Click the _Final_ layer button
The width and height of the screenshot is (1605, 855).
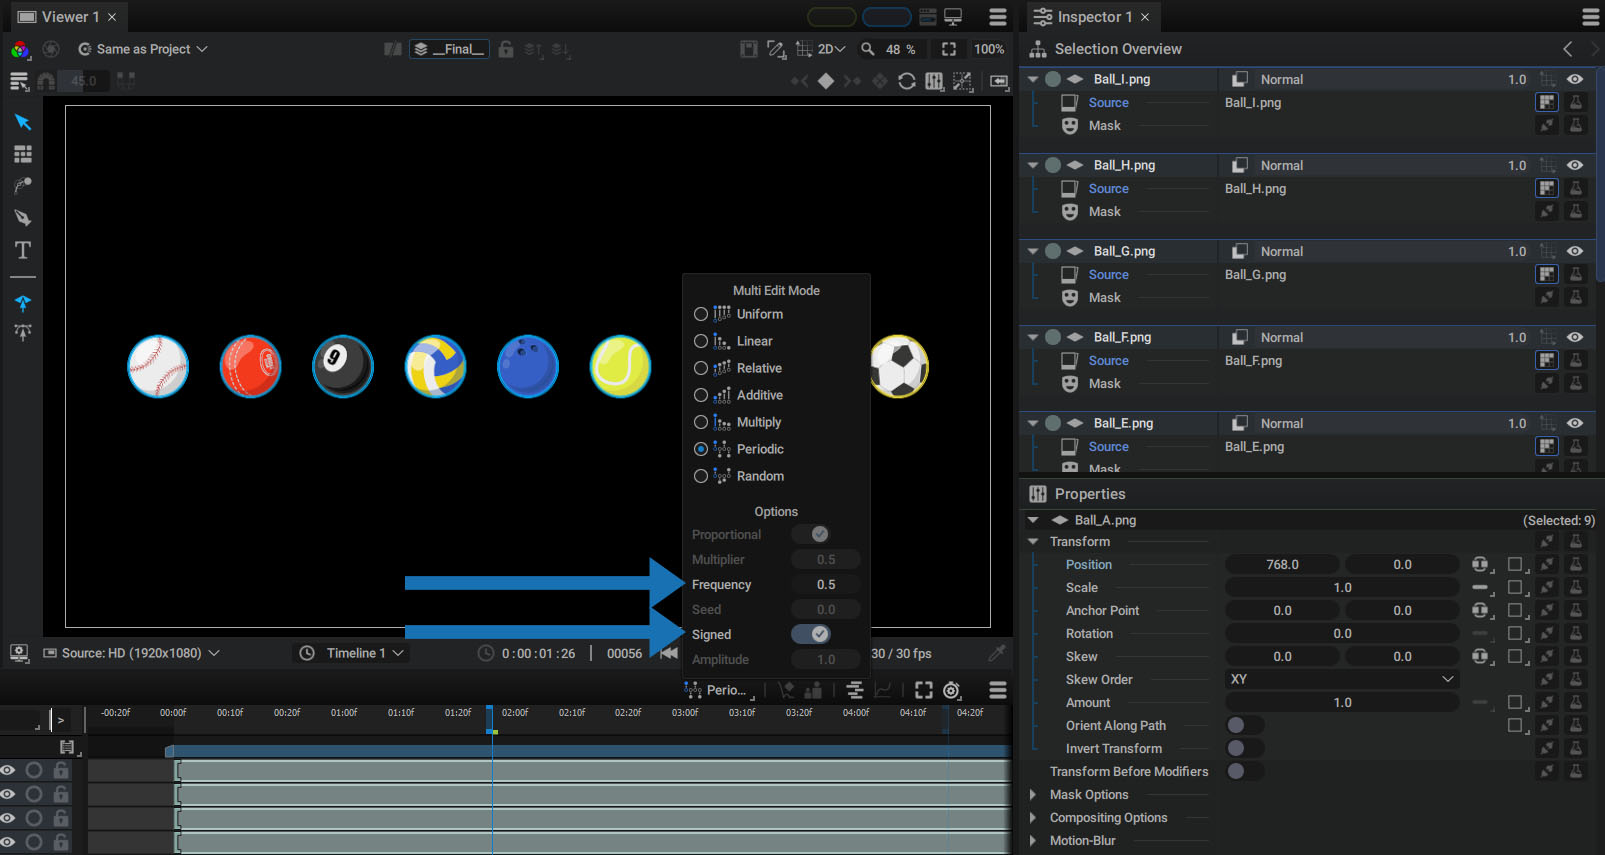click(x=449, y=49)
